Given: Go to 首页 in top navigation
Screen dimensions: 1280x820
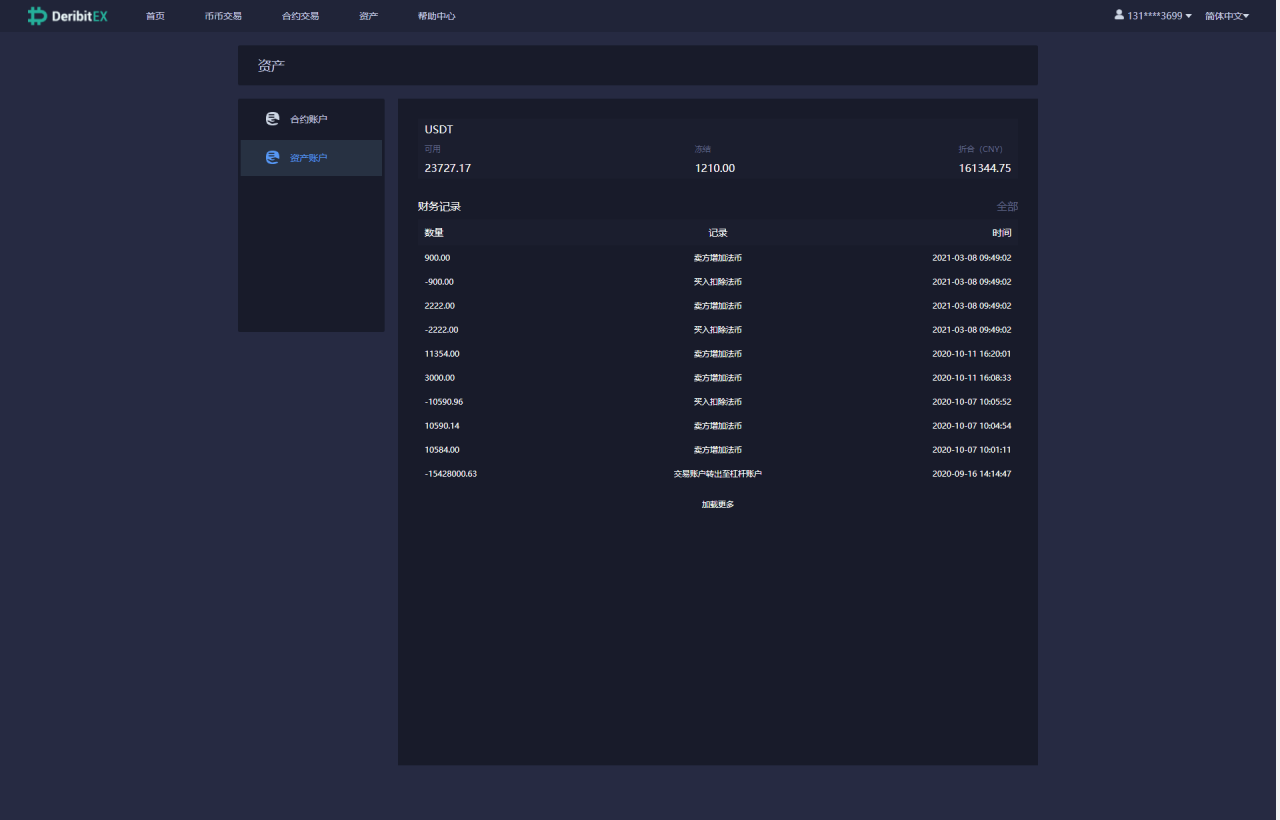Looking at the screenshot, I should click(x=155, y=16).
